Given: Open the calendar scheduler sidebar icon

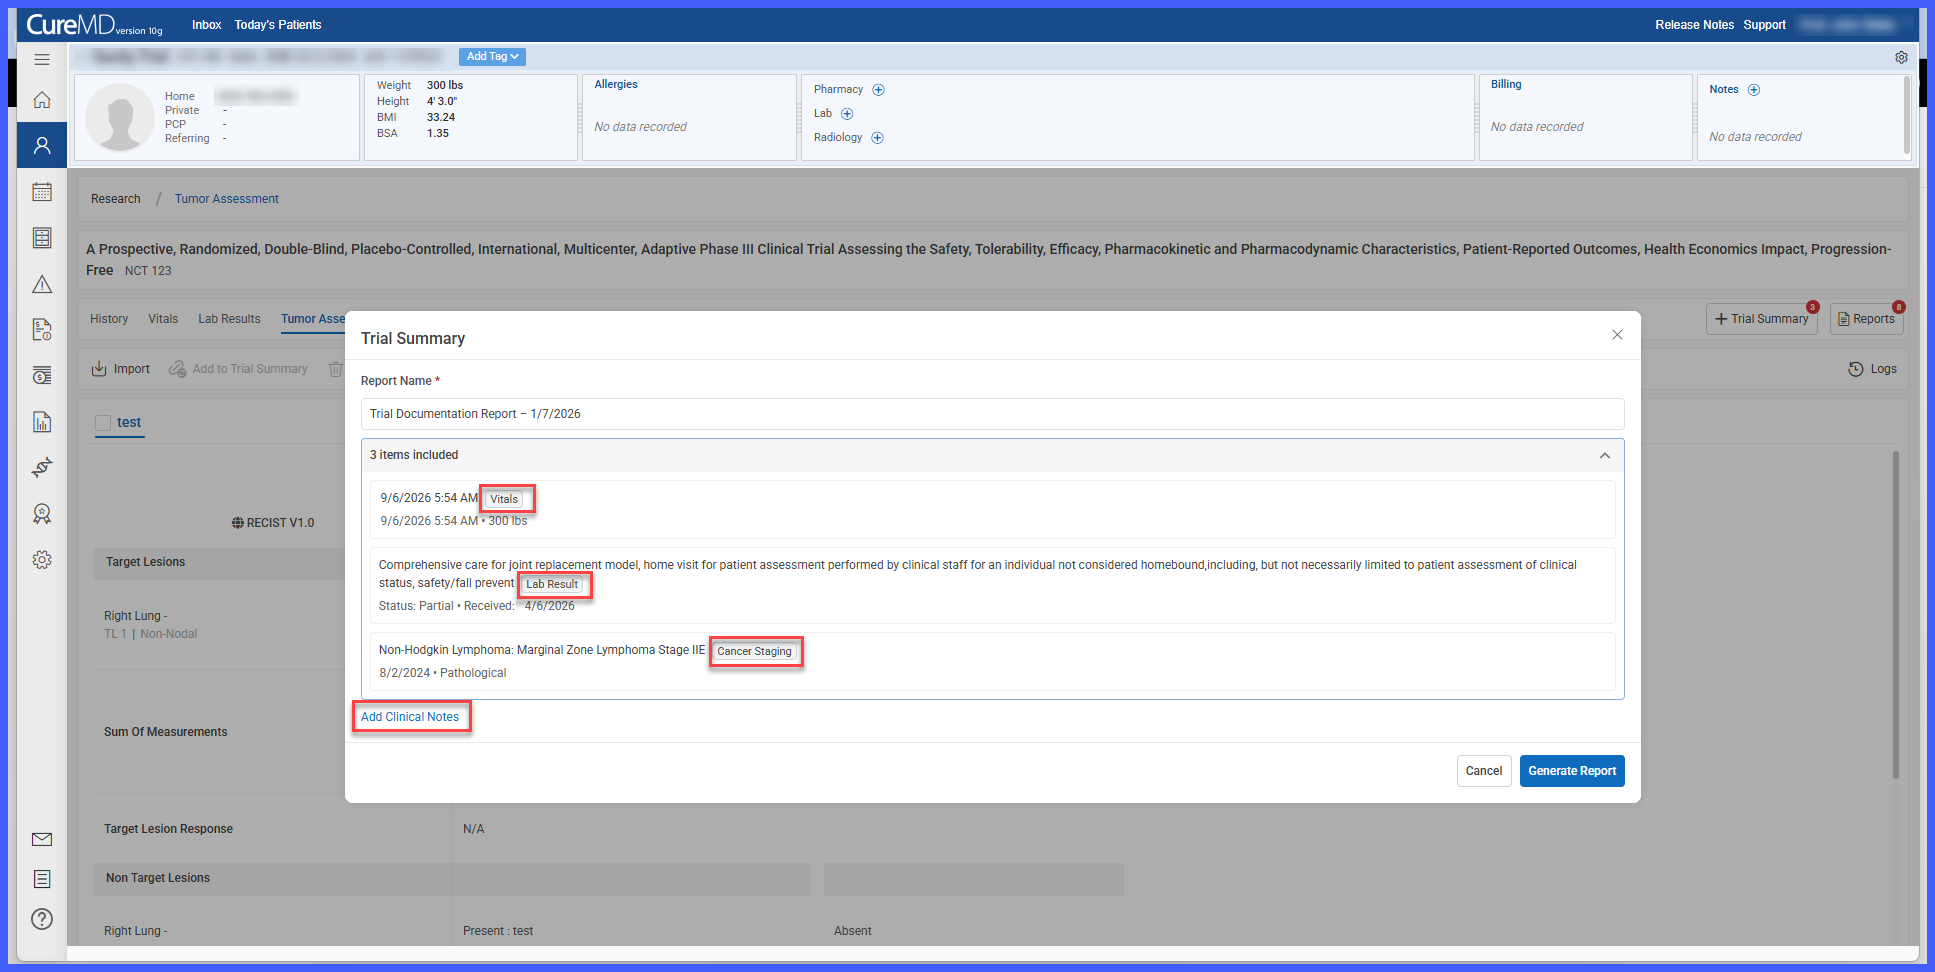Looking at the screenshot, I should 42,192.
